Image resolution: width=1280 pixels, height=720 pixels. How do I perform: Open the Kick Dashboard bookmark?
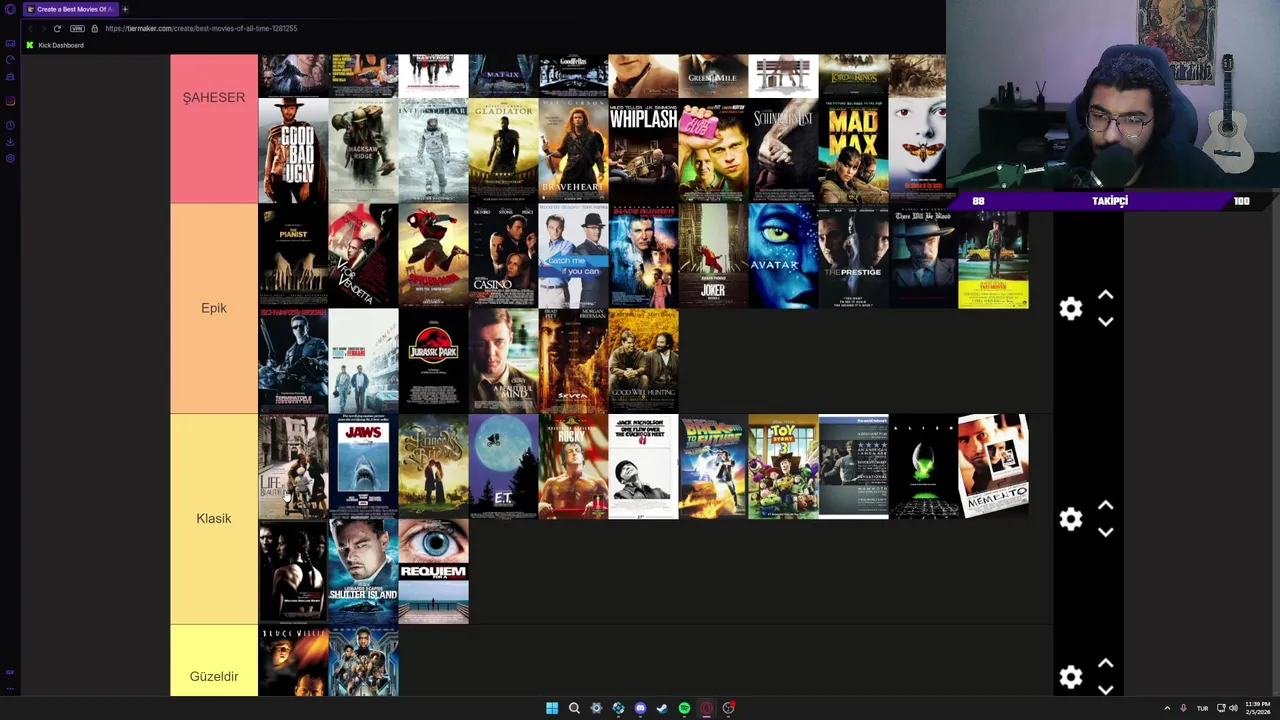[x=55, y=45]
